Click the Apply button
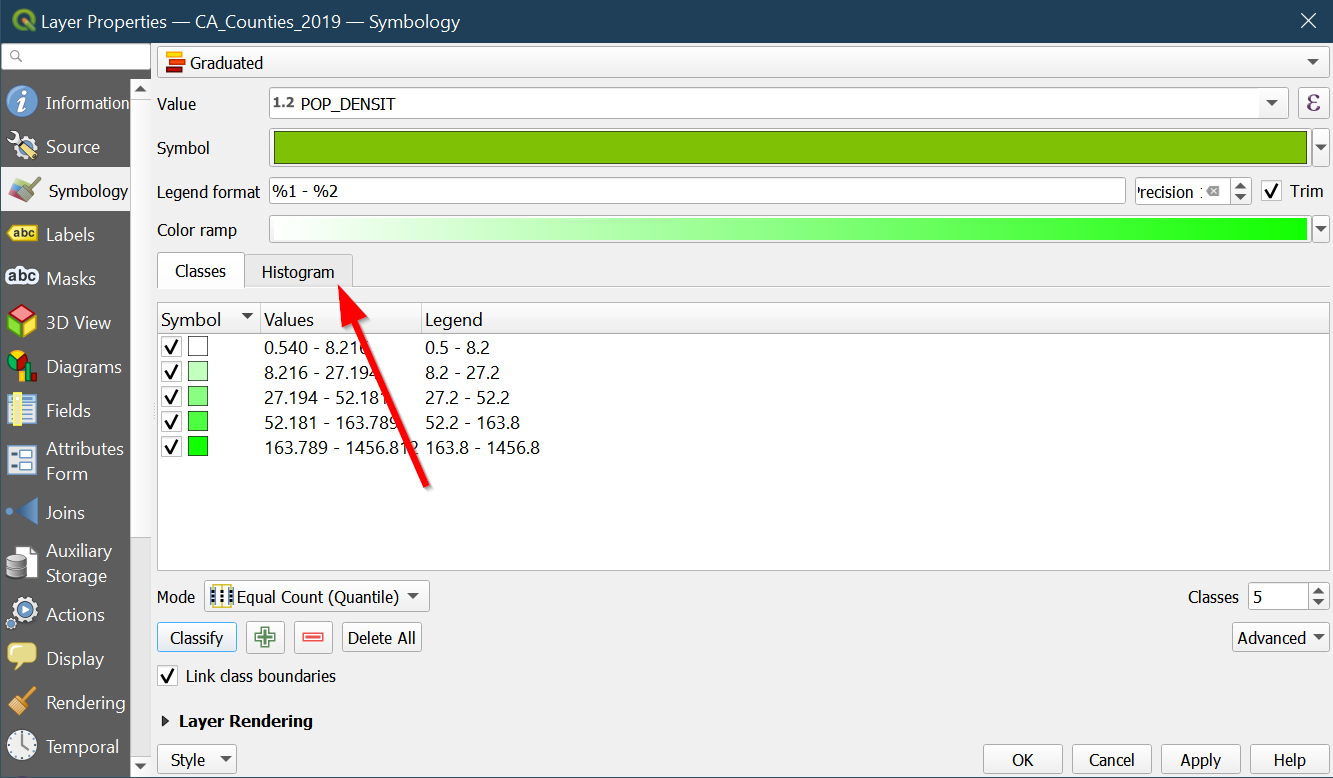This screenshot has width=1333, height=778. click(x=1200, y=760)
